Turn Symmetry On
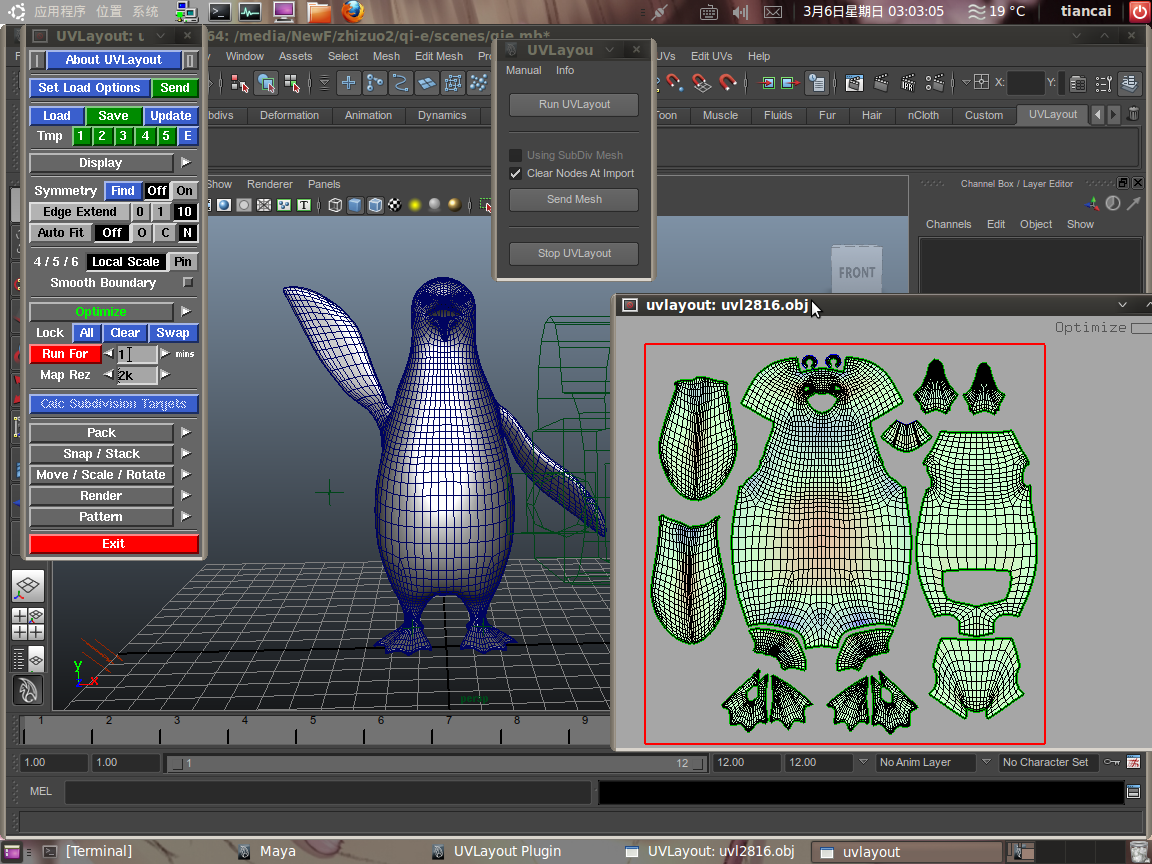Screen dimensions: 1152x864 [184, 191]
